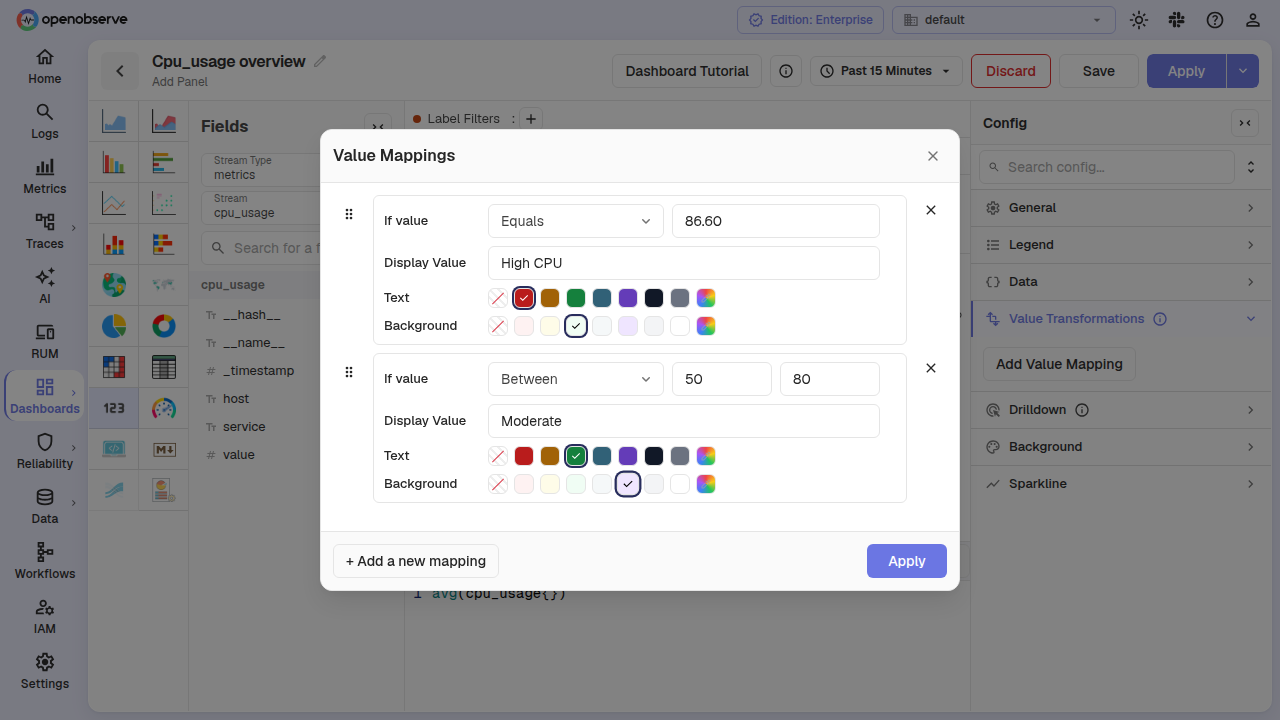
Task: Open the Slack community icon
Action: tap(1177, 20)
